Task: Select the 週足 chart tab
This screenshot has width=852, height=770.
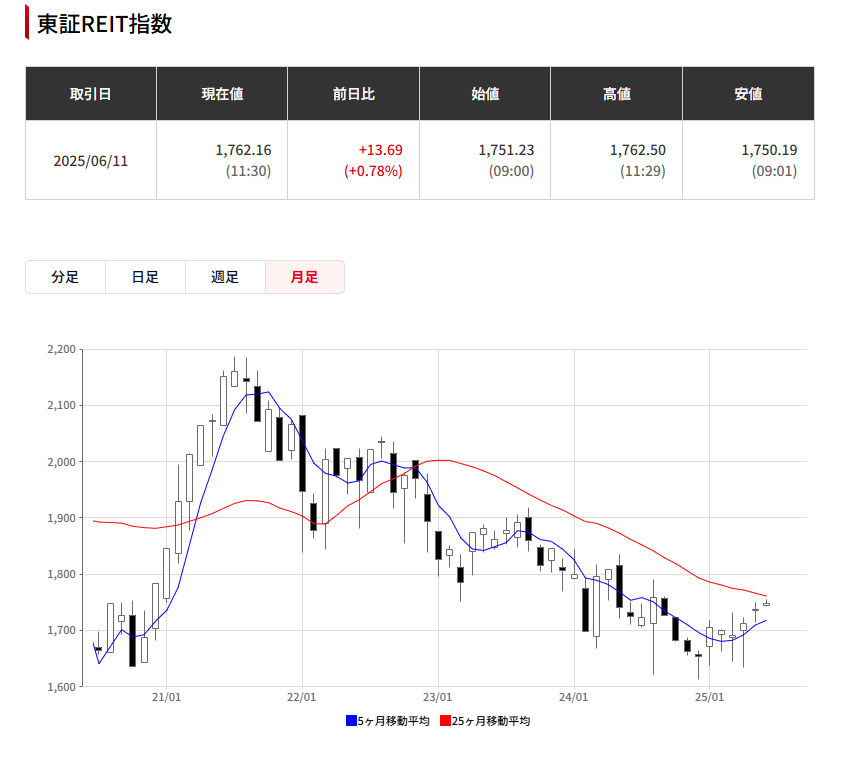Action: (225, 277)
